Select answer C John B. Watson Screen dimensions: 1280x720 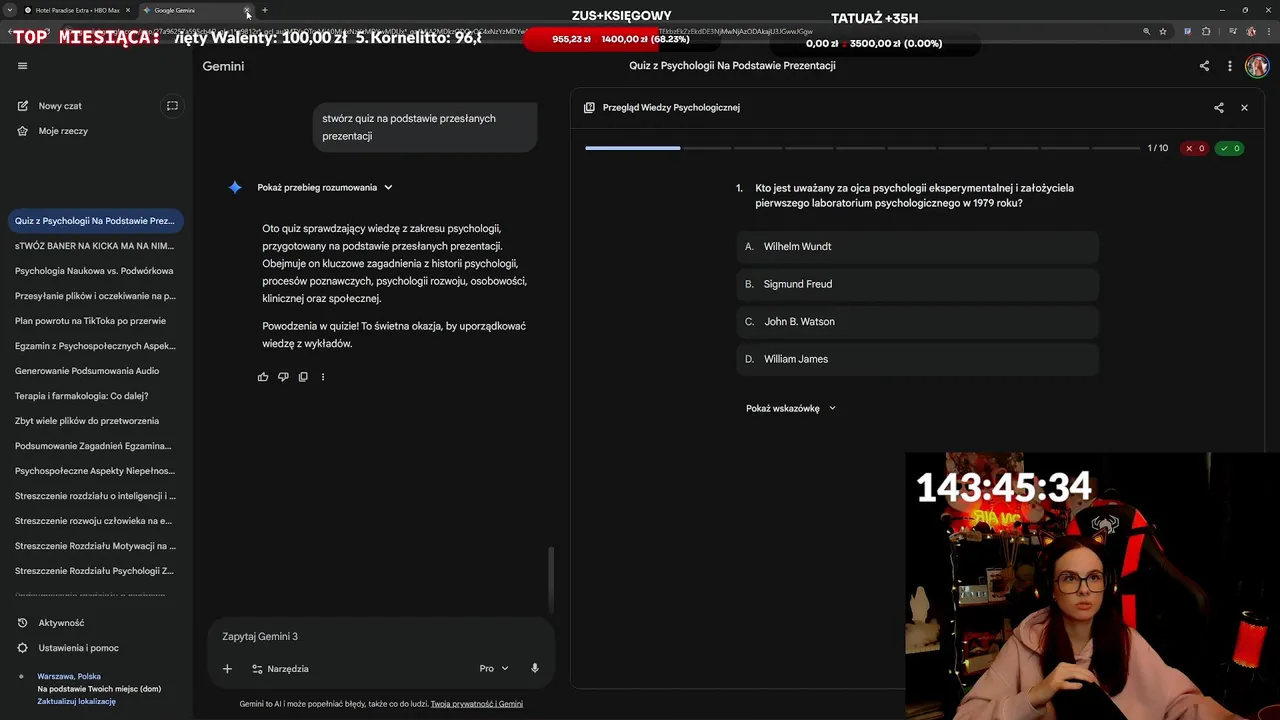(917, 322)
